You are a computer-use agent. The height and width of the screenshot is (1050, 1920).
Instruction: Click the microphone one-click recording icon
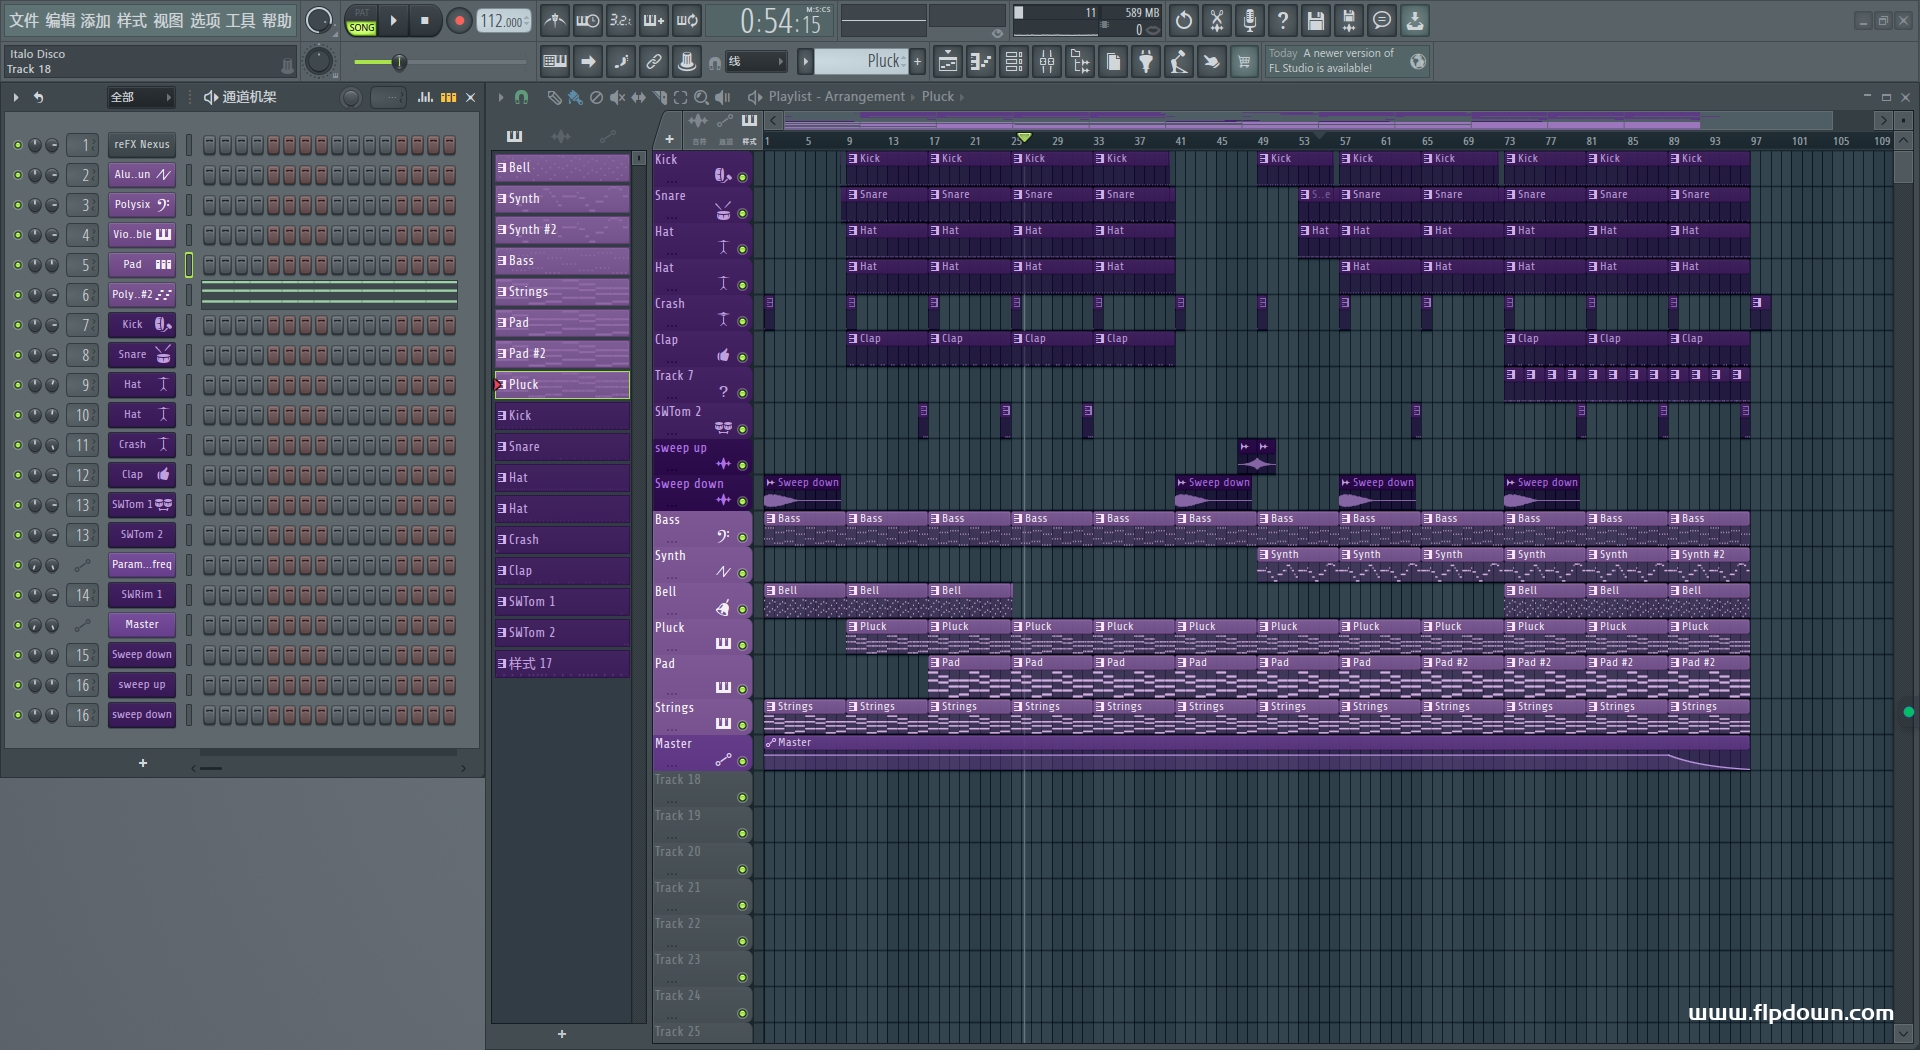click(x=1250, y=20)
